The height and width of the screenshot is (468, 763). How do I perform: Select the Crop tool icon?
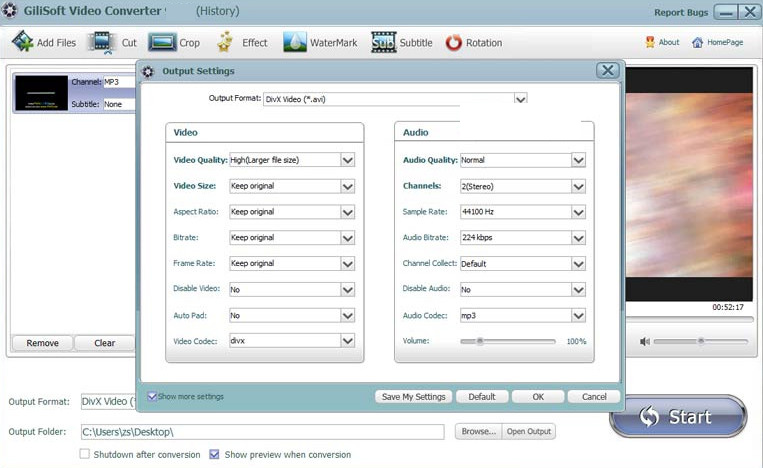point(163,42)
